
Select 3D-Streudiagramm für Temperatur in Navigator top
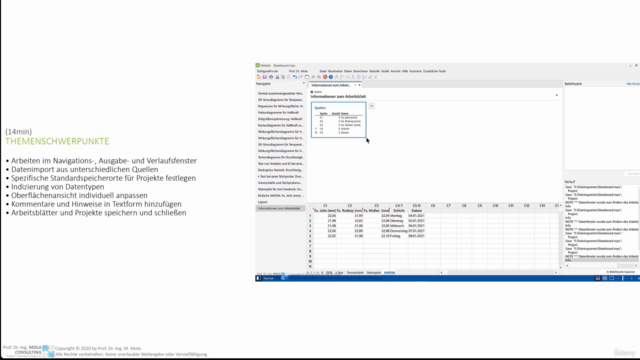click(x=280, y=100)
